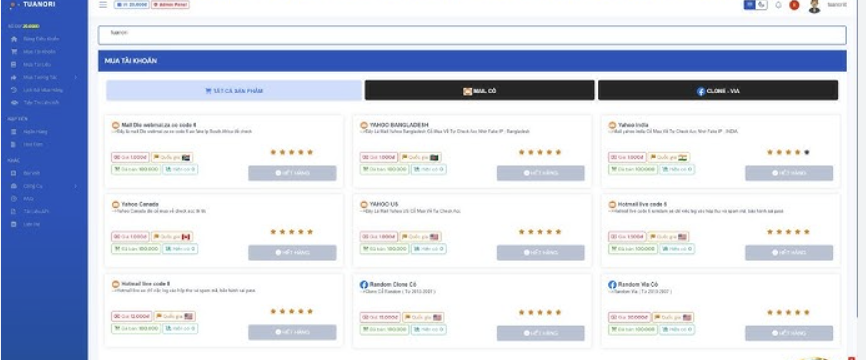Click HẾT HÀNG on YAHOO BANGLADESH card
The height and width of the screenshot is (360, 866).
541,173
